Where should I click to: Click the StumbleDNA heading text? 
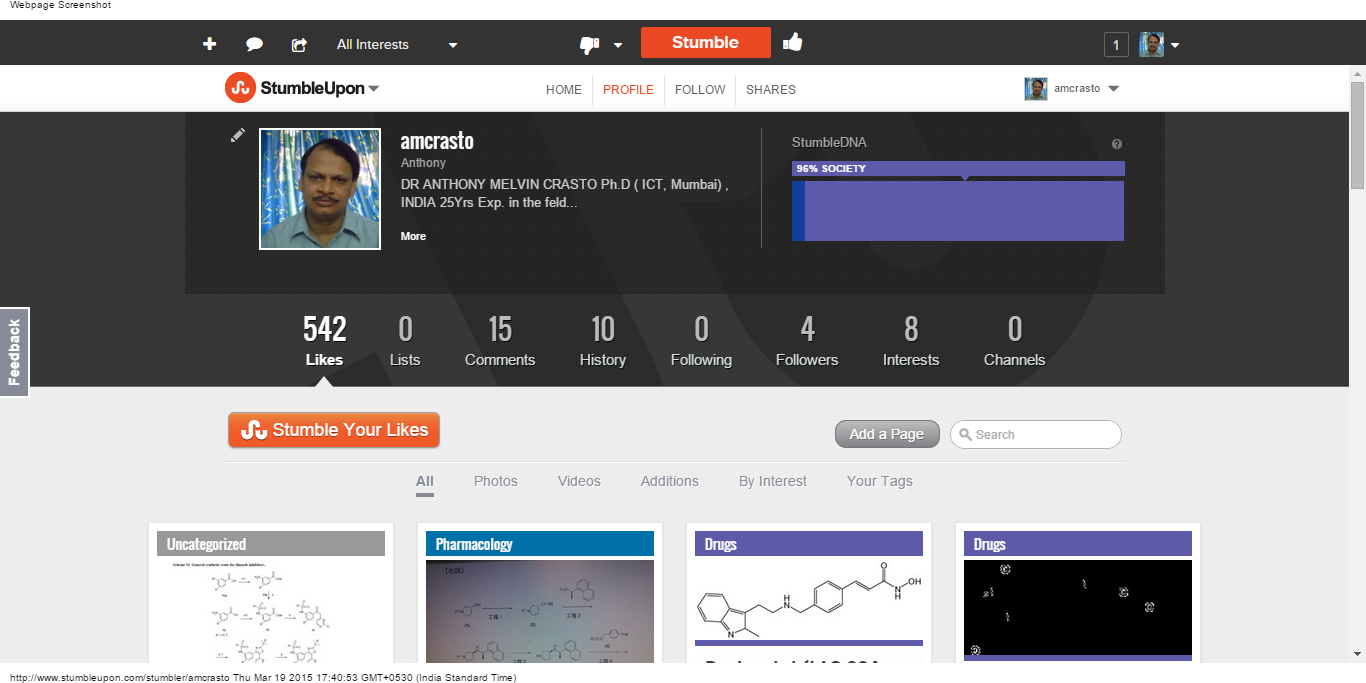click(829, 143)
